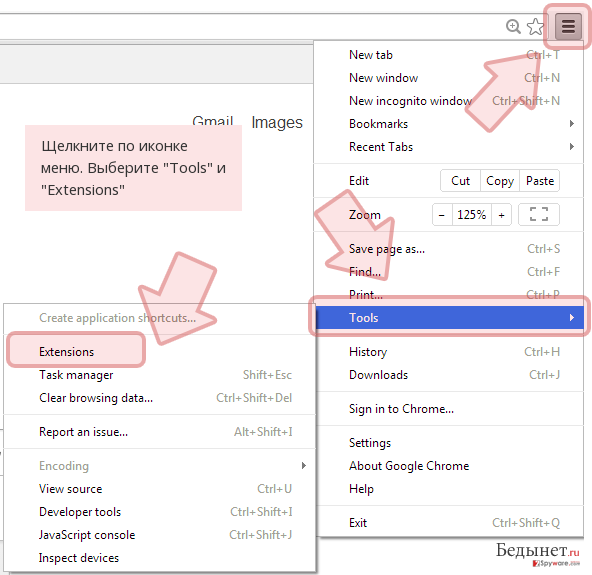
Task: Click the Copy button in Edit row
Action: click(x=500, y=181)
